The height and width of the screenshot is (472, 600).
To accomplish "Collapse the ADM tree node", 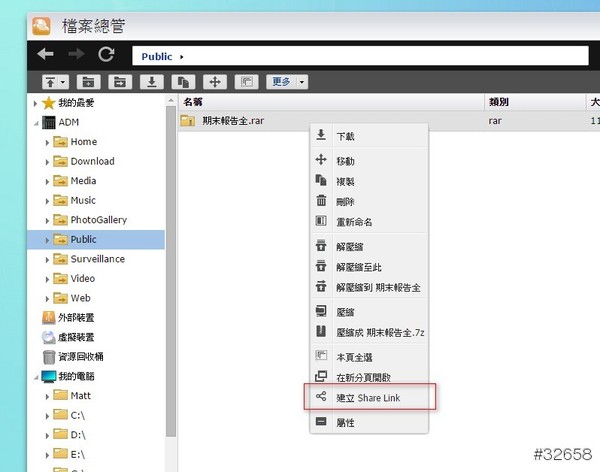I will (x=36, y=123).
